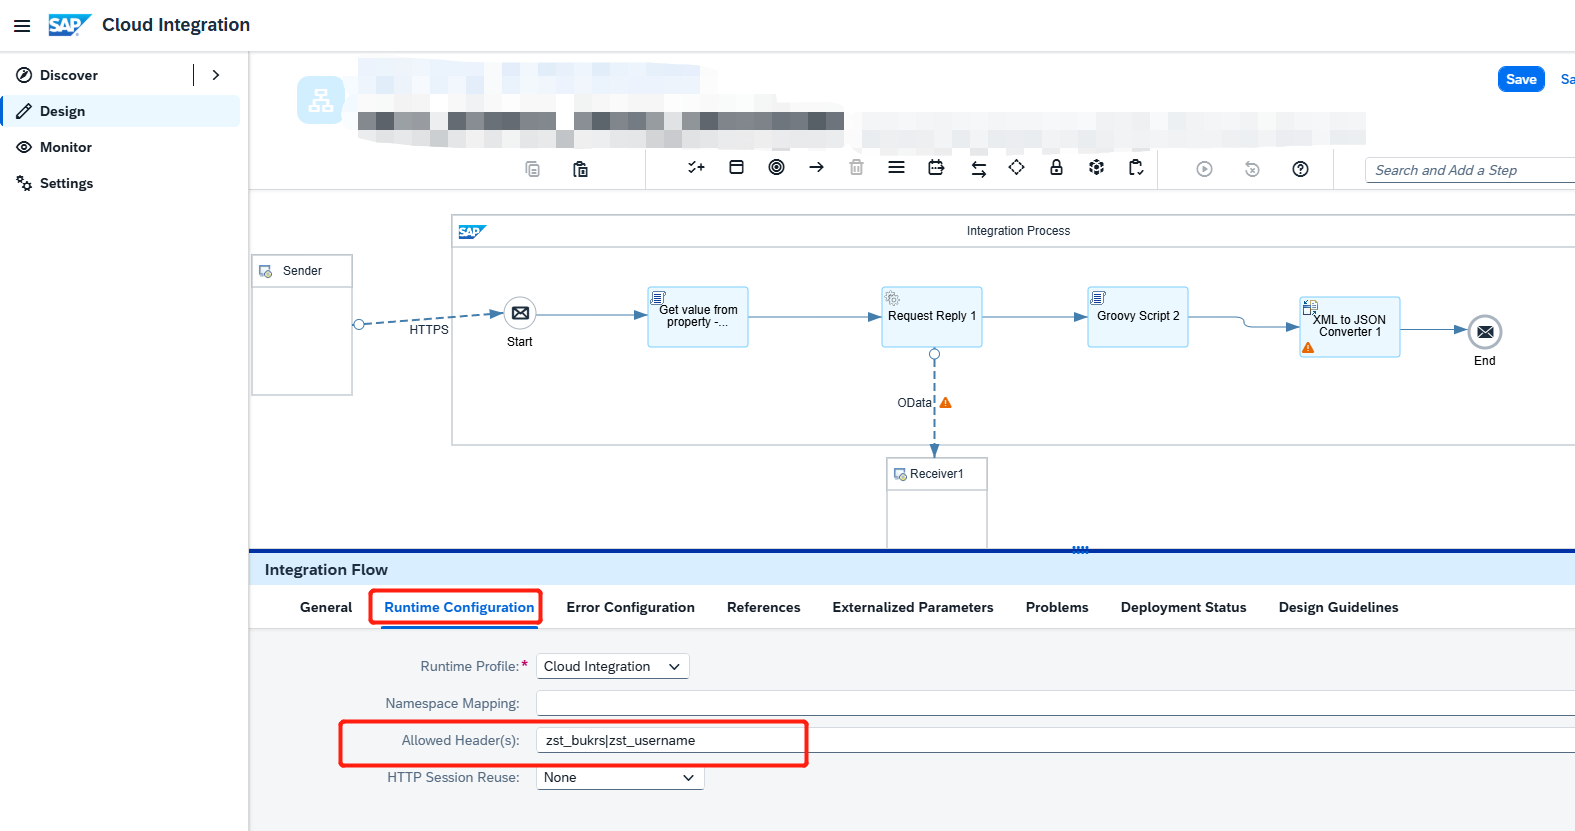The height and width of the screenshot is (831, 1575).
Task: Open the Monitor section
Action: click(x=66, y=147)
